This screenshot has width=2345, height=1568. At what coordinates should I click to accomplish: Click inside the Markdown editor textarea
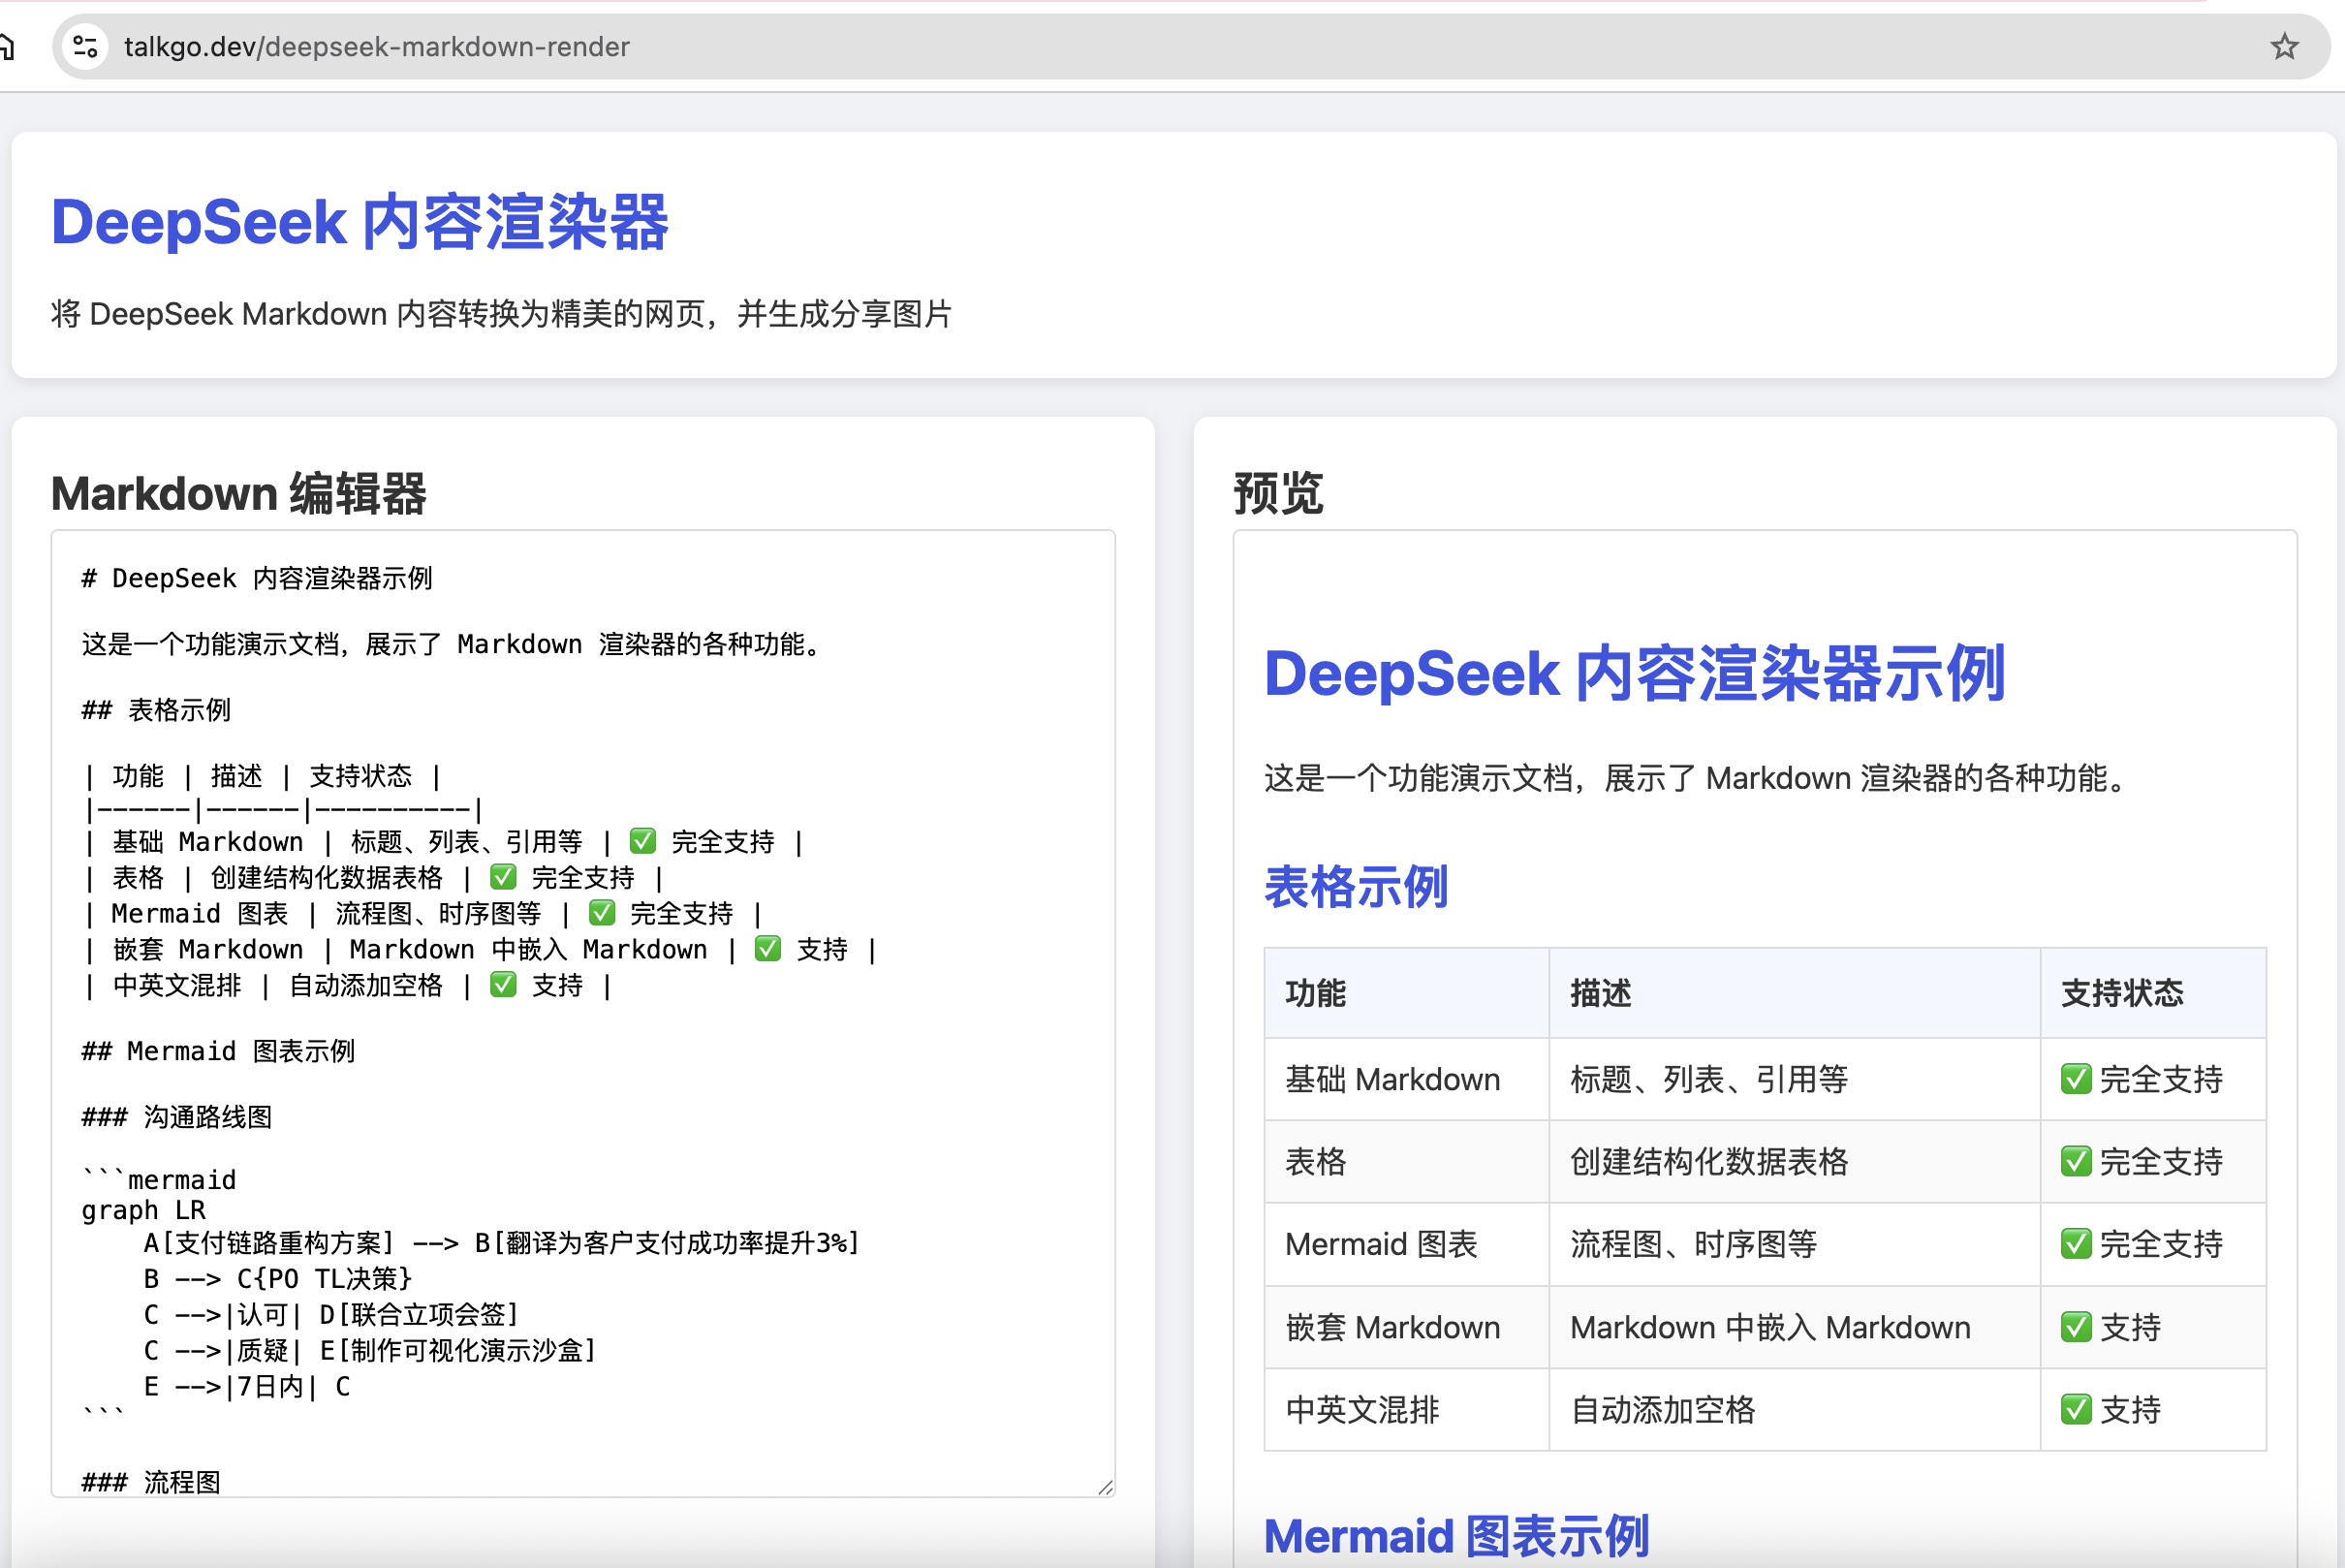tap(583, 1013)
